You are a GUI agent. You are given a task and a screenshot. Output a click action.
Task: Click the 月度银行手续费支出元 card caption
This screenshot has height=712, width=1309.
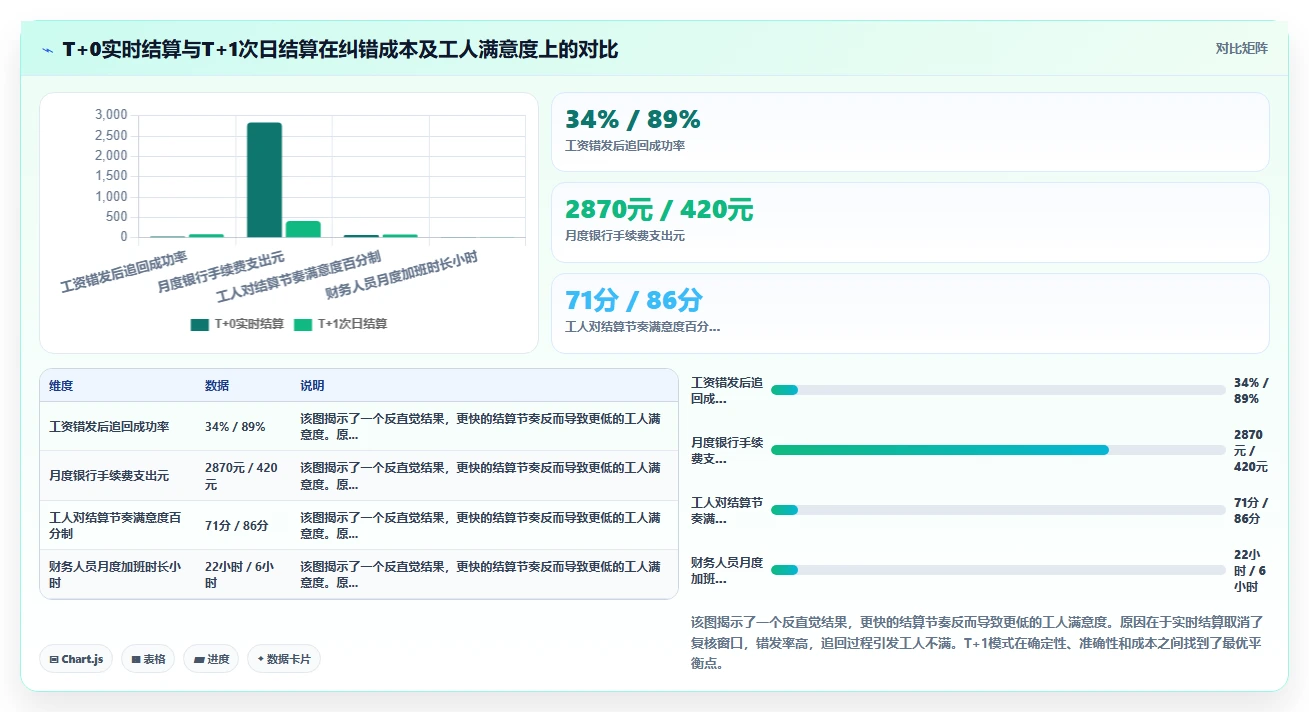(x=625, y=236)
